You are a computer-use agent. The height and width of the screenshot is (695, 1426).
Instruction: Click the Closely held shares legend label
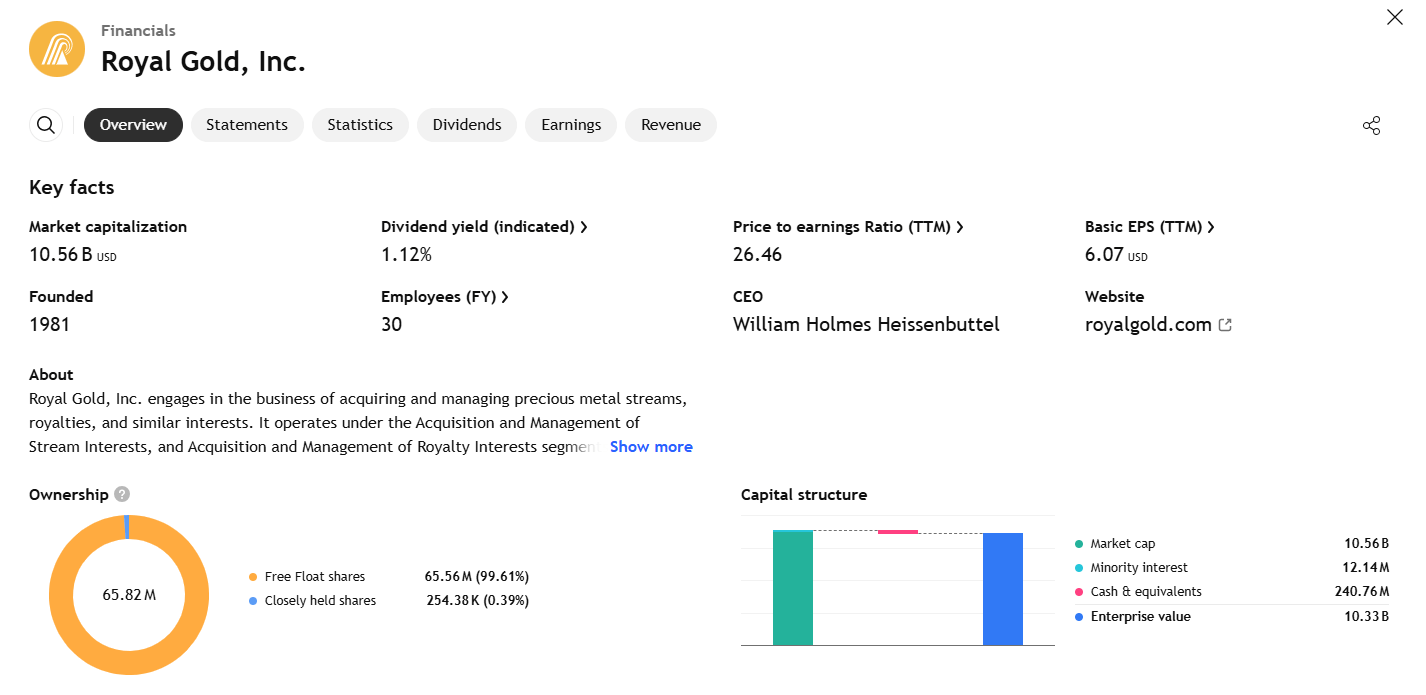click(320, 601)
